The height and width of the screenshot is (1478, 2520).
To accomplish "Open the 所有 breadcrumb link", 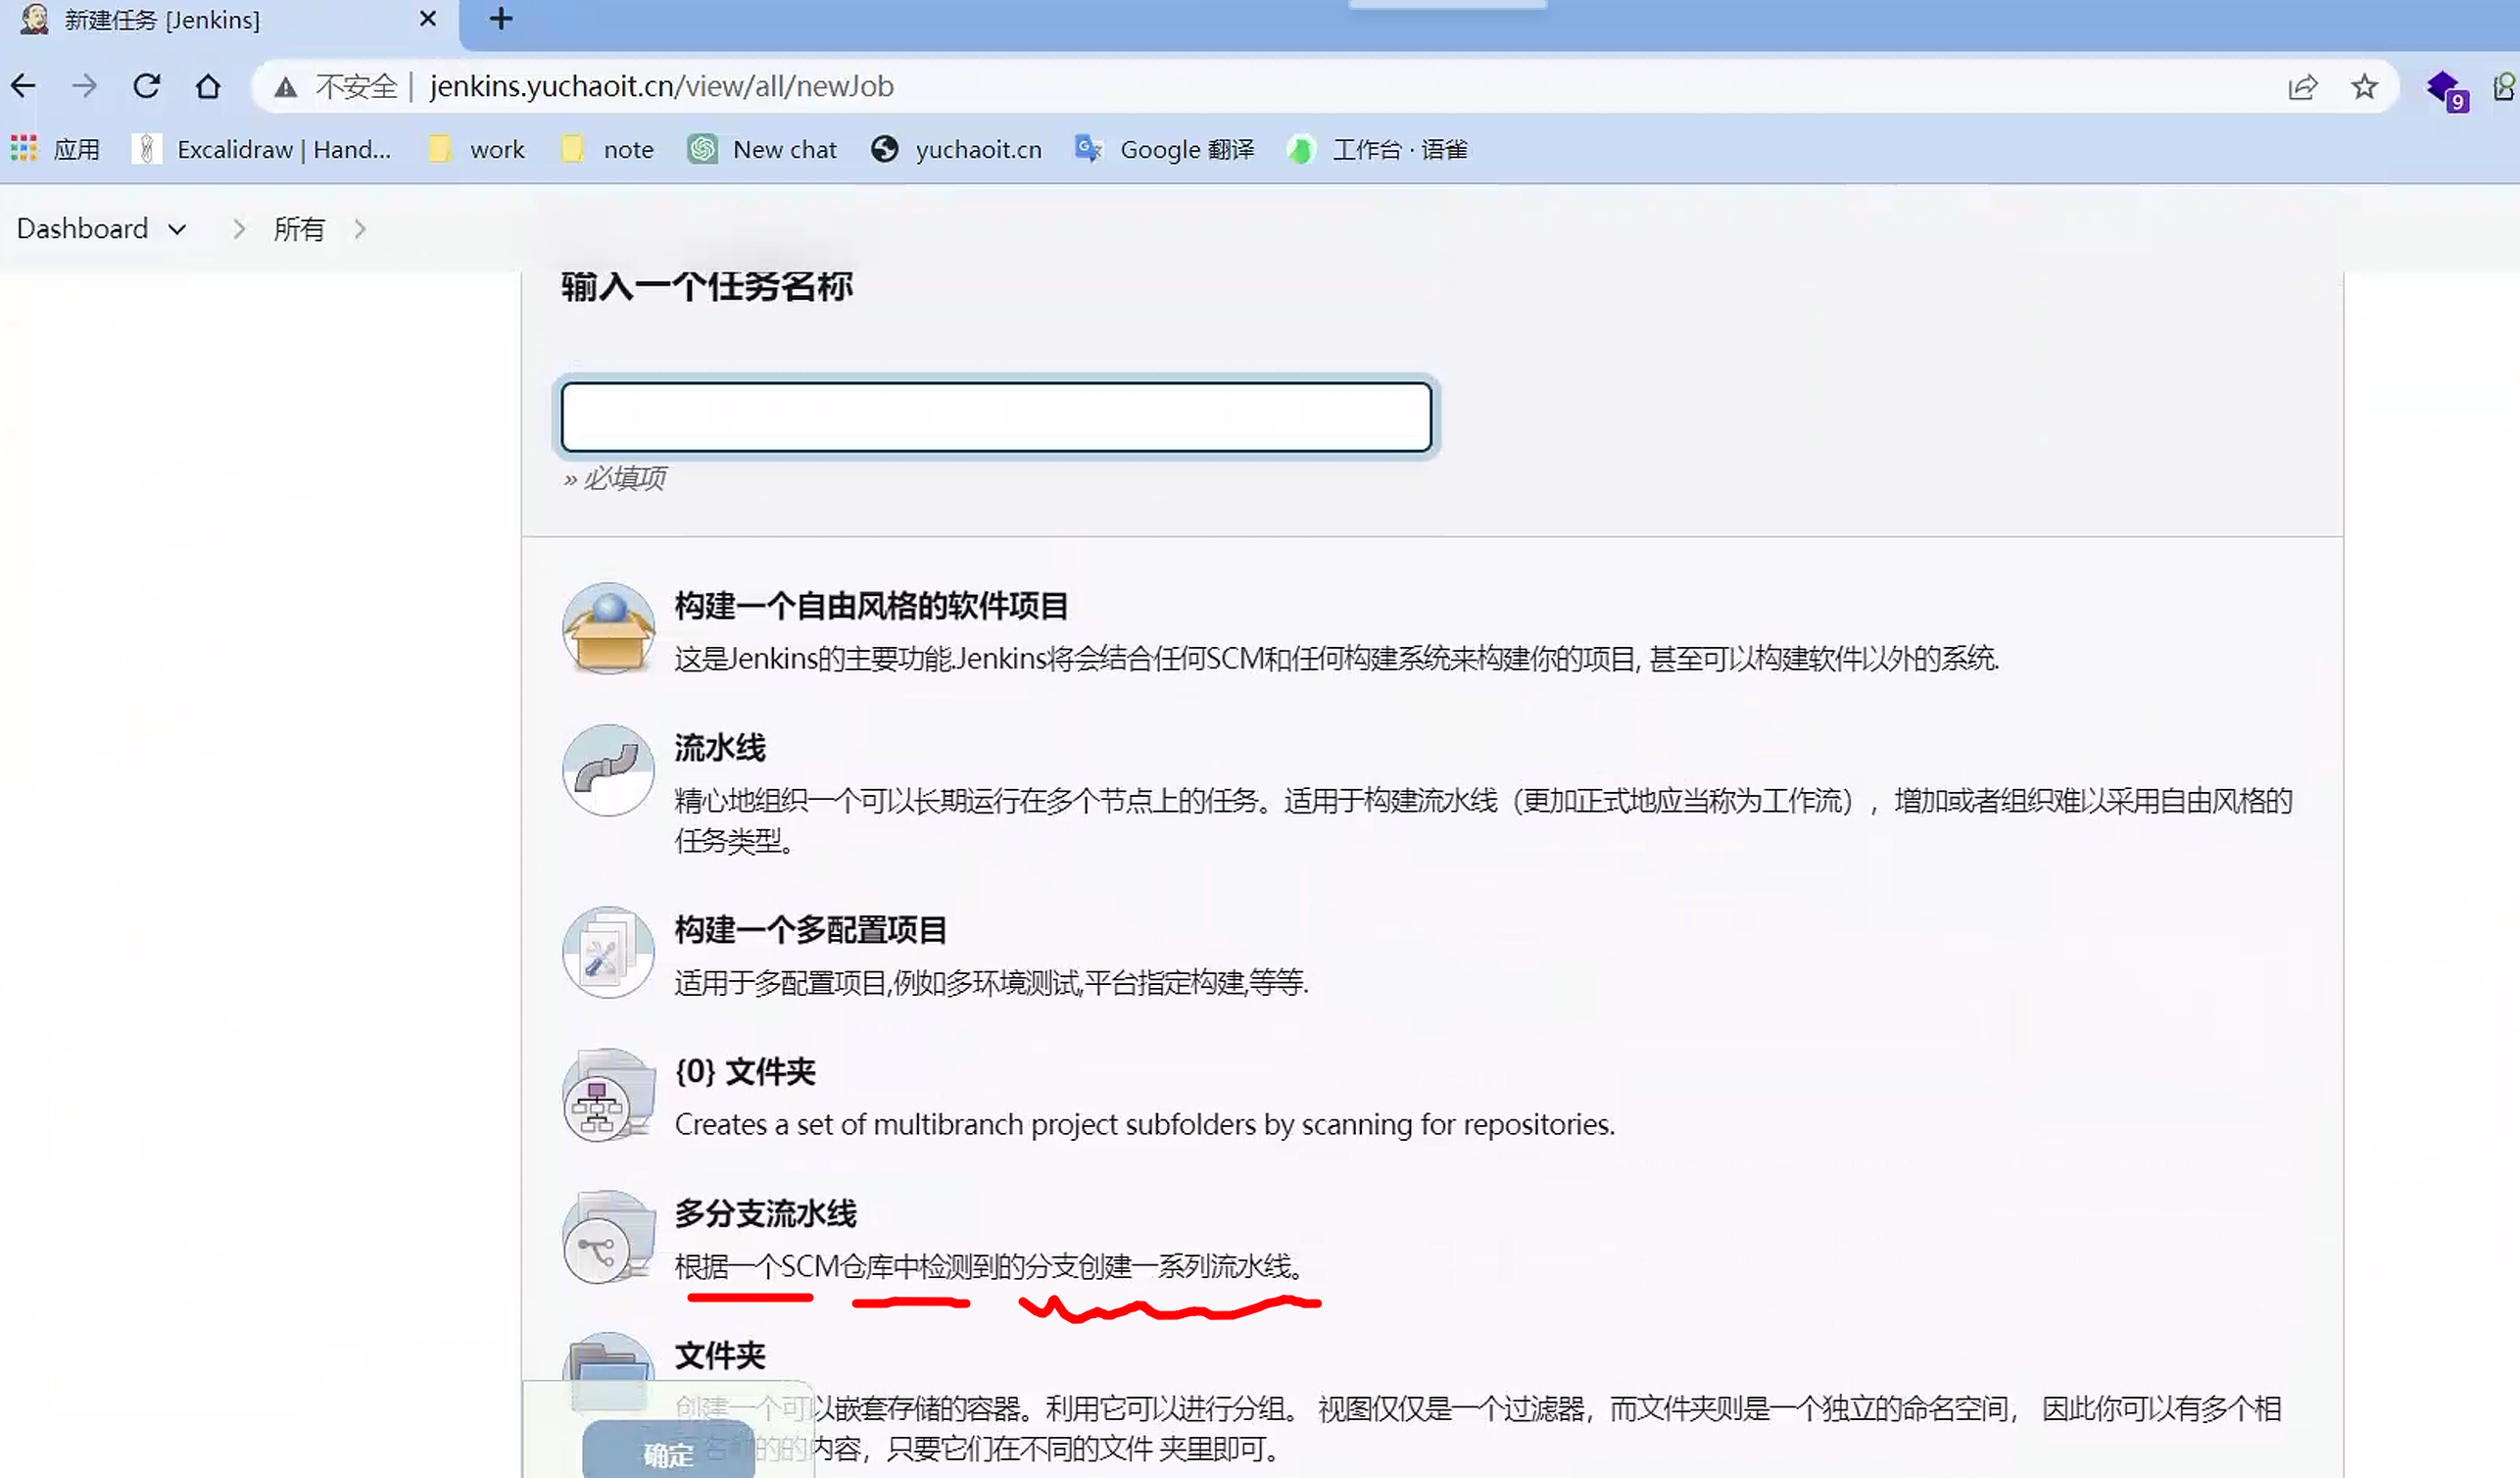I will 299,228.
